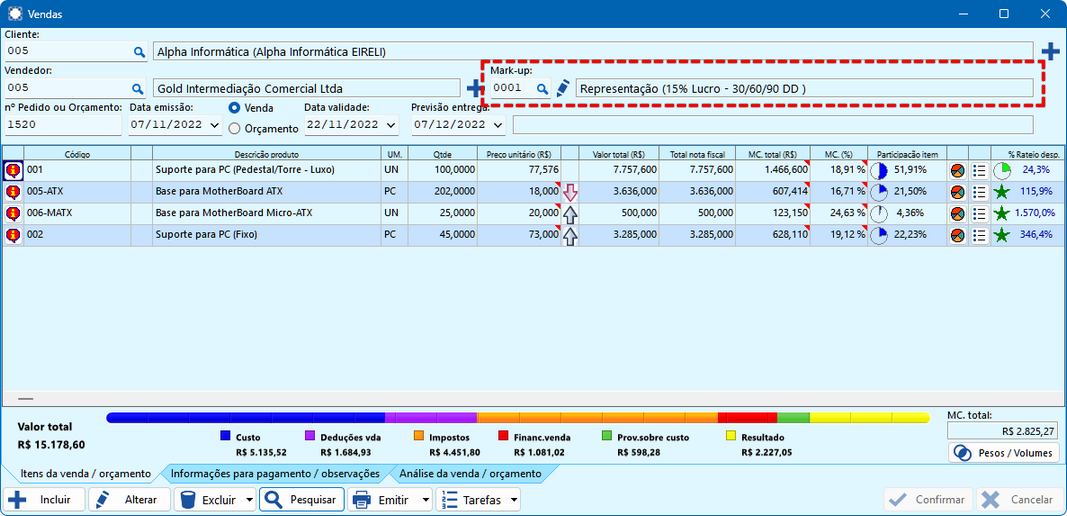Click the MC. (%) column header
Image resolution: width=1067 pixels, height=516 pixels.
pos(840,154)
